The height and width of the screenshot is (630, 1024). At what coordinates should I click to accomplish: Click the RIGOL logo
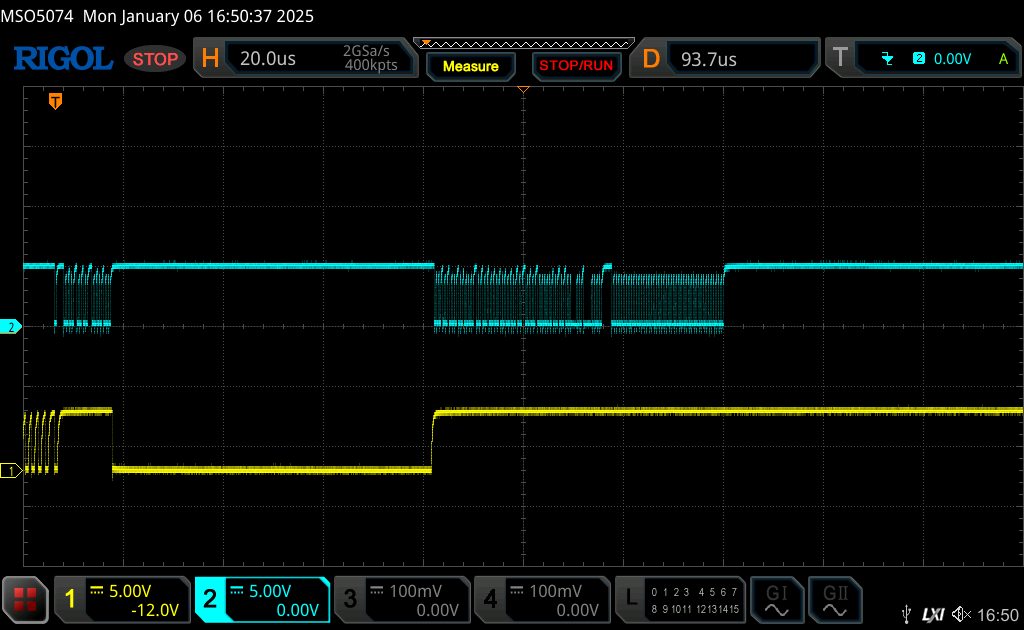click(x=63, y=59)
